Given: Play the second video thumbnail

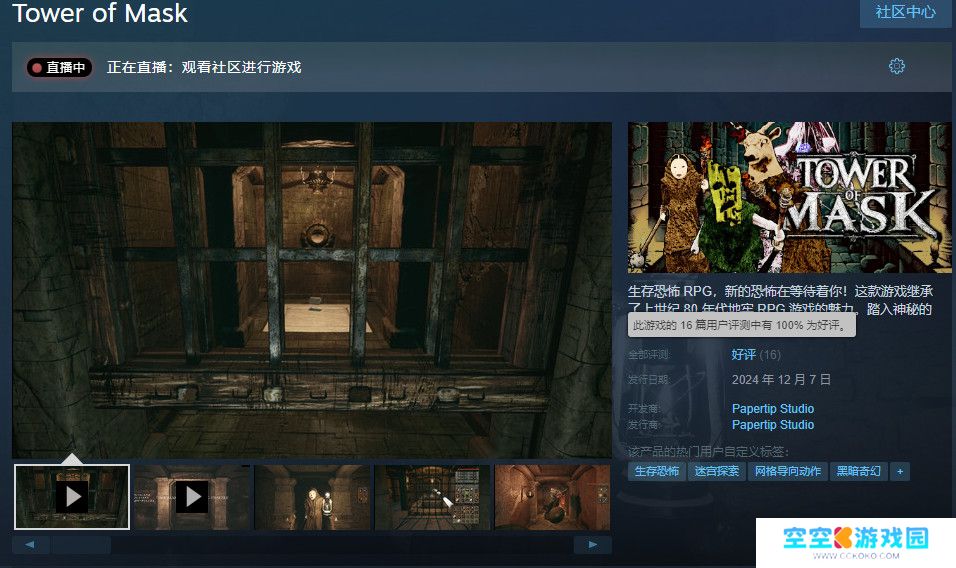Looking at the screenshot, I should (x=191, y=497).
